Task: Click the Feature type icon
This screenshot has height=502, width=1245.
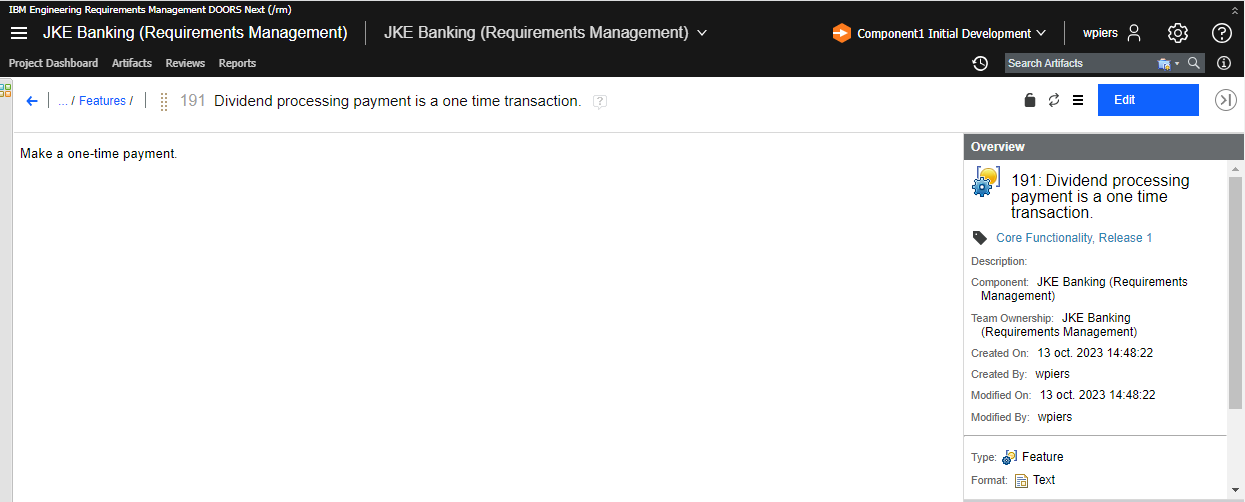Action: (1010, 457)
